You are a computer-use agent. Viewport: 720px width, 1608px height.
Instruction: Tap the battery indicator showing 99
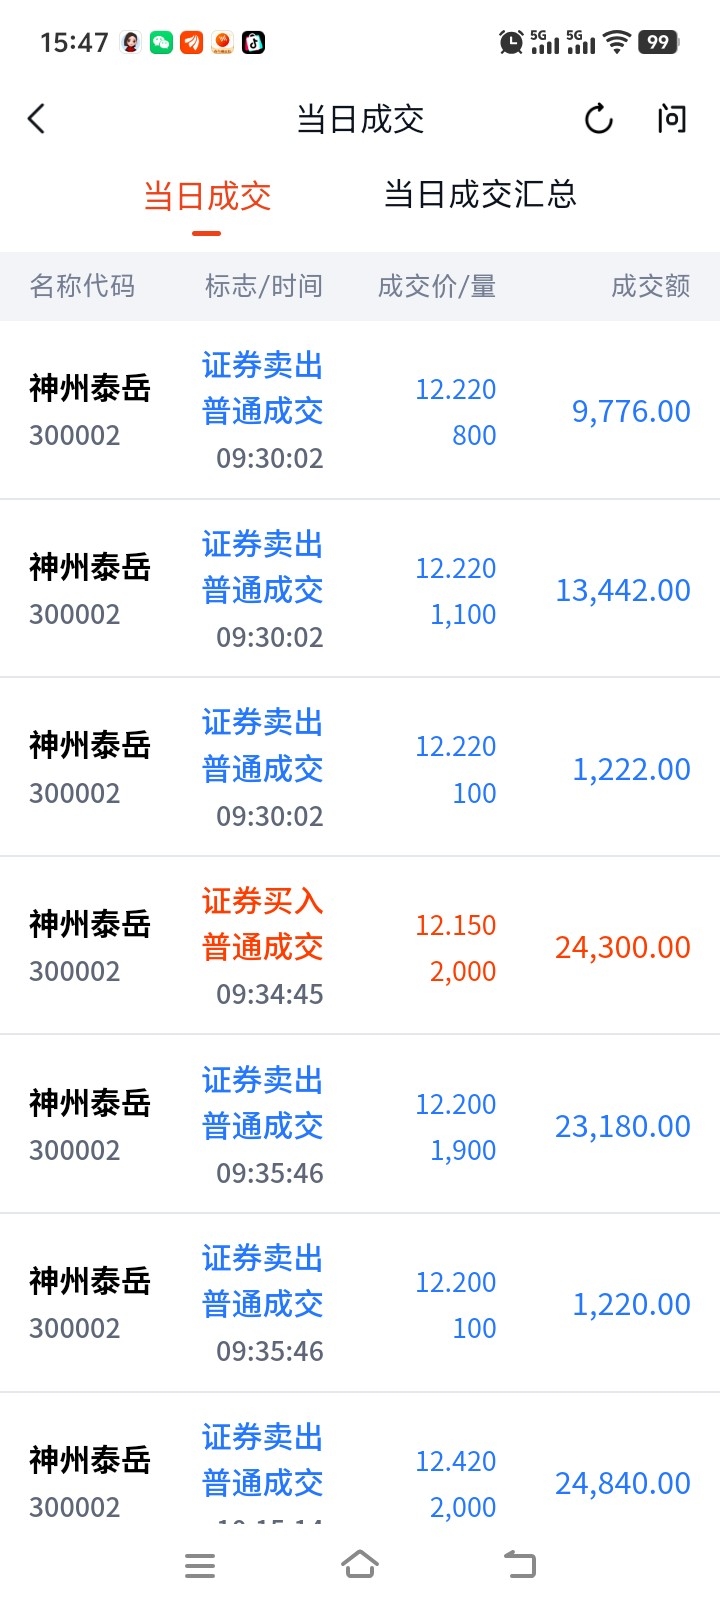pyautogui.click(x=658, y=42)
